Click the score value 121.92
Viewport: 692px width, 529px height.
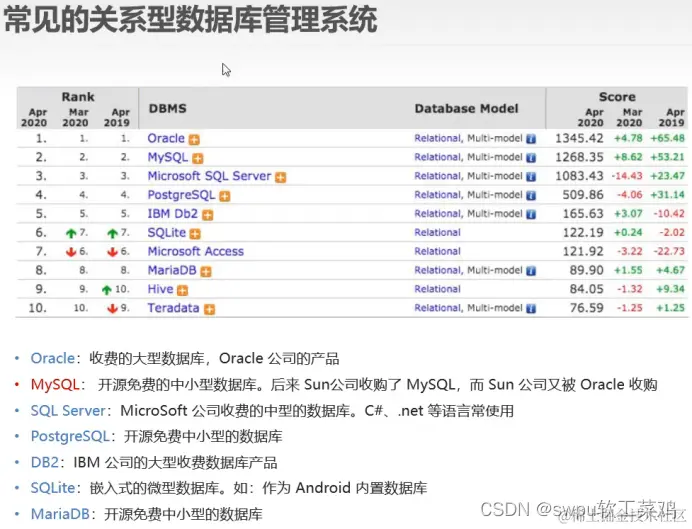[x=583, y=251]
